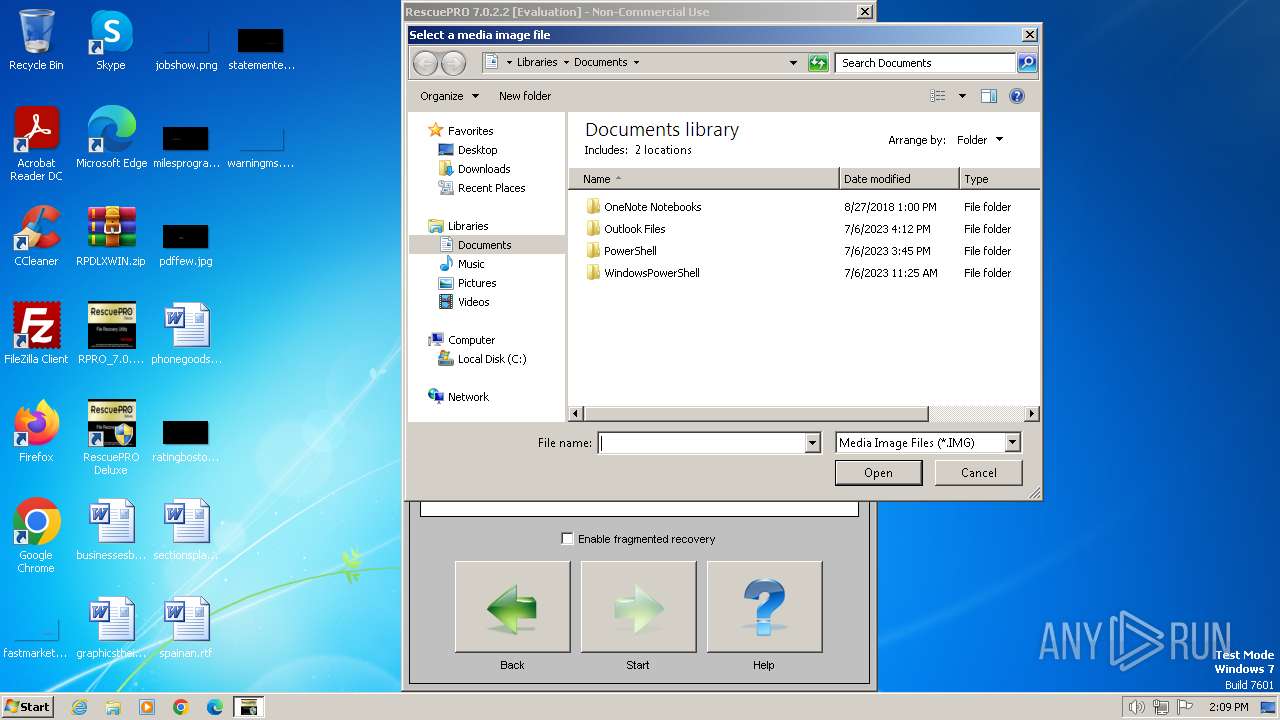Select Microsoft Edge desktop icon
Viewport: 1280px width, 720px height.
tap(111, 137)
